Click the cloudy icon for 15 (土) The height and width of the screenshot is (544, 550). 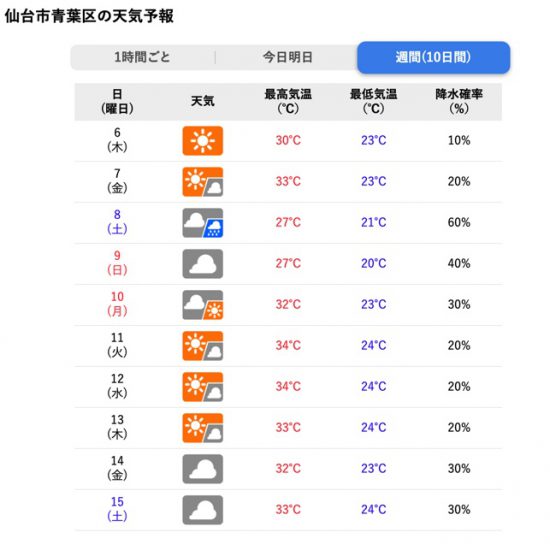coord(203,510)
